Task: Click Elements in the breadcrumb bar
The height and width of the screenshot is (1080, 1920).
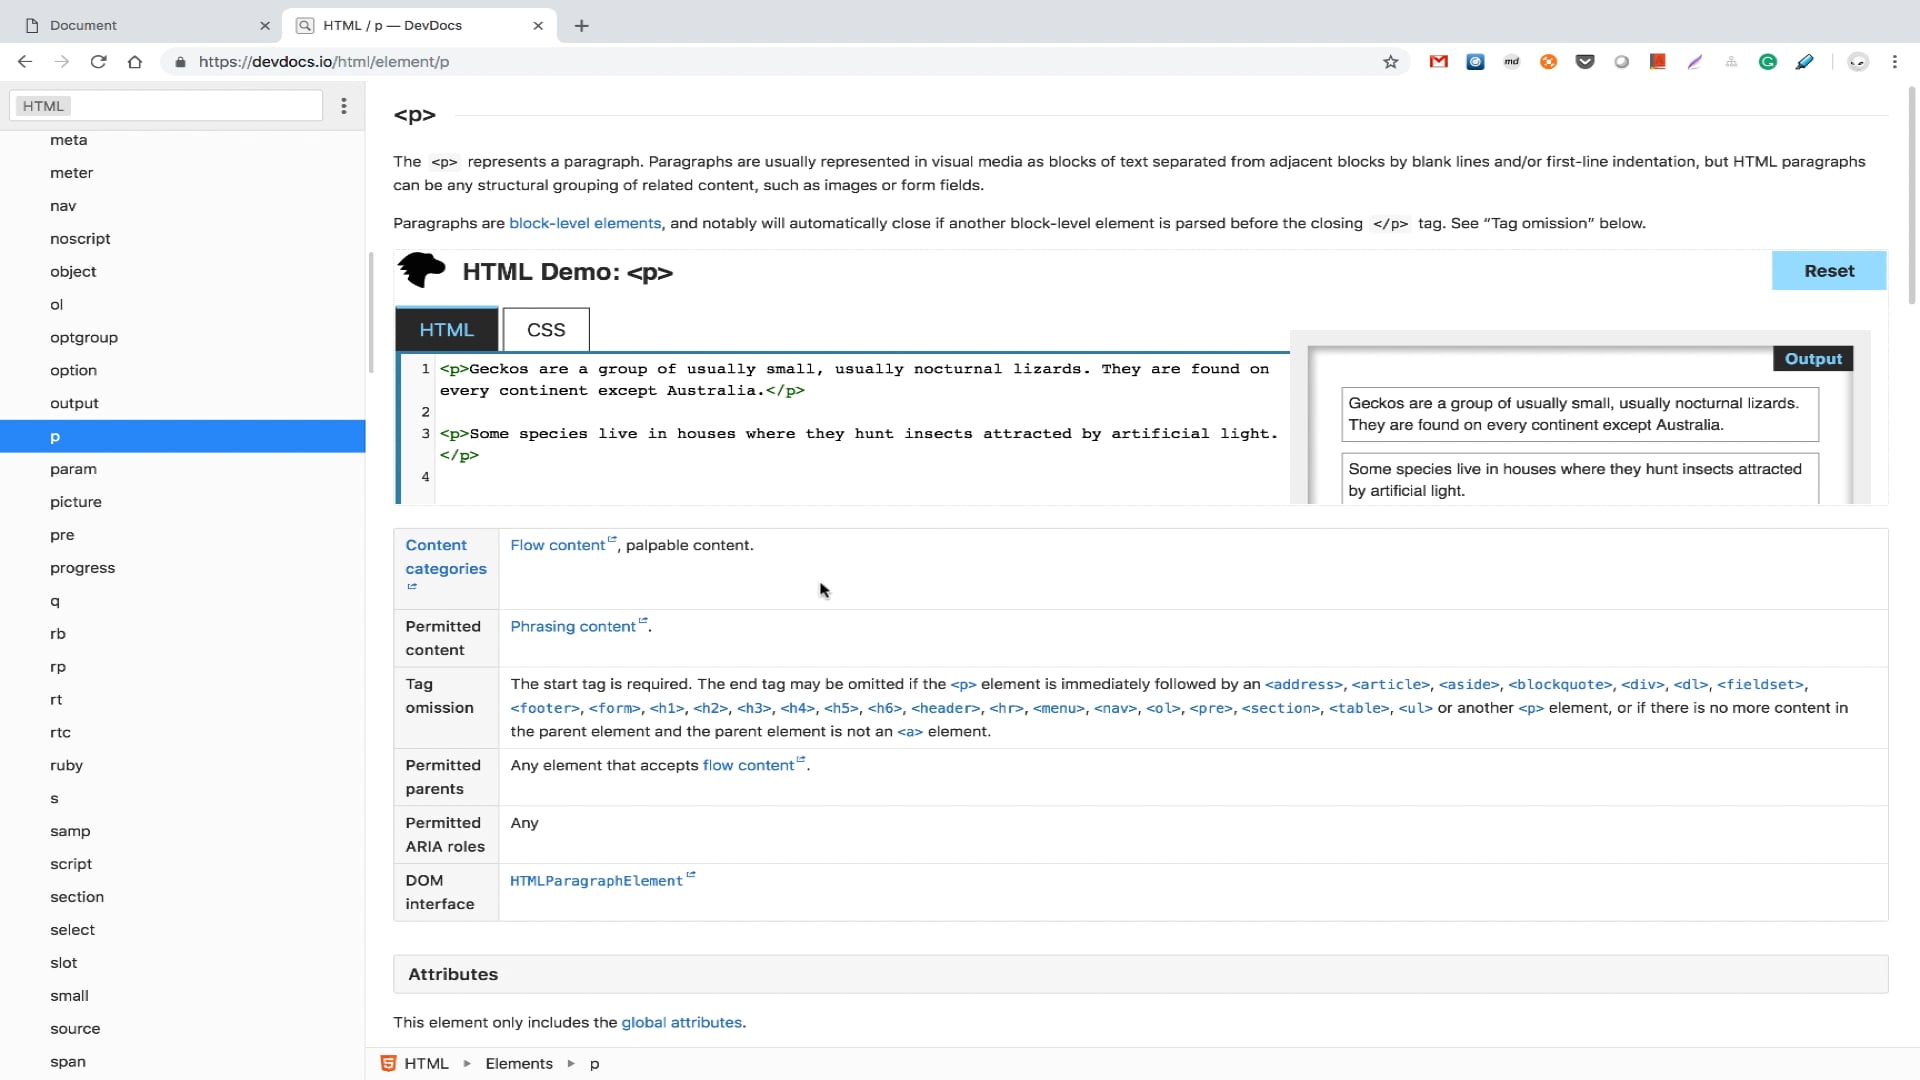Action: 519,1064
